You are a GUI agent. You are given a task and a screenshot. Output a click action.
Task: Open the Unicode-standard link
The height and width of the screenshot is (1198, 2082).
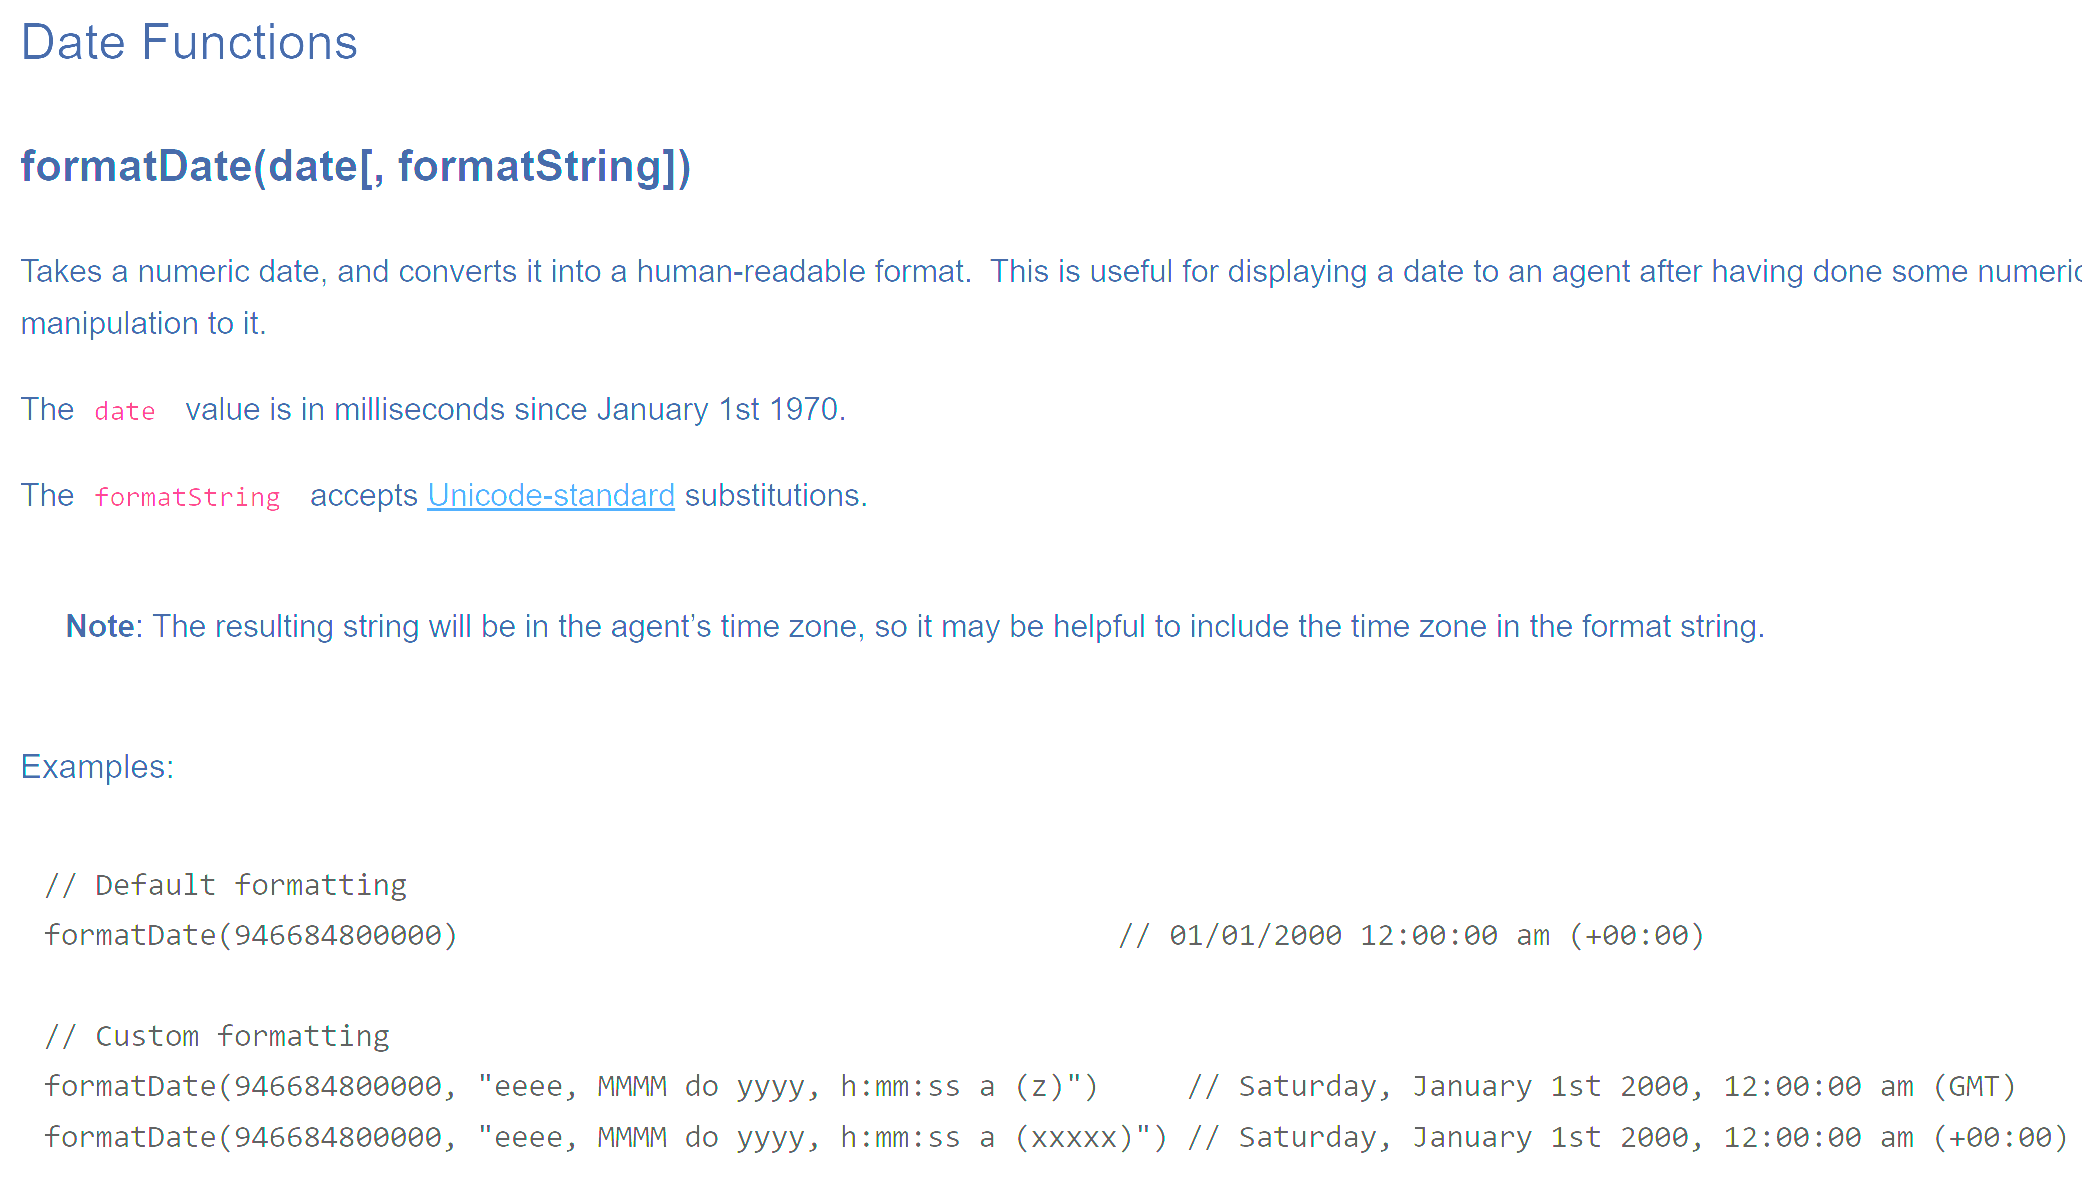(550, 495)
